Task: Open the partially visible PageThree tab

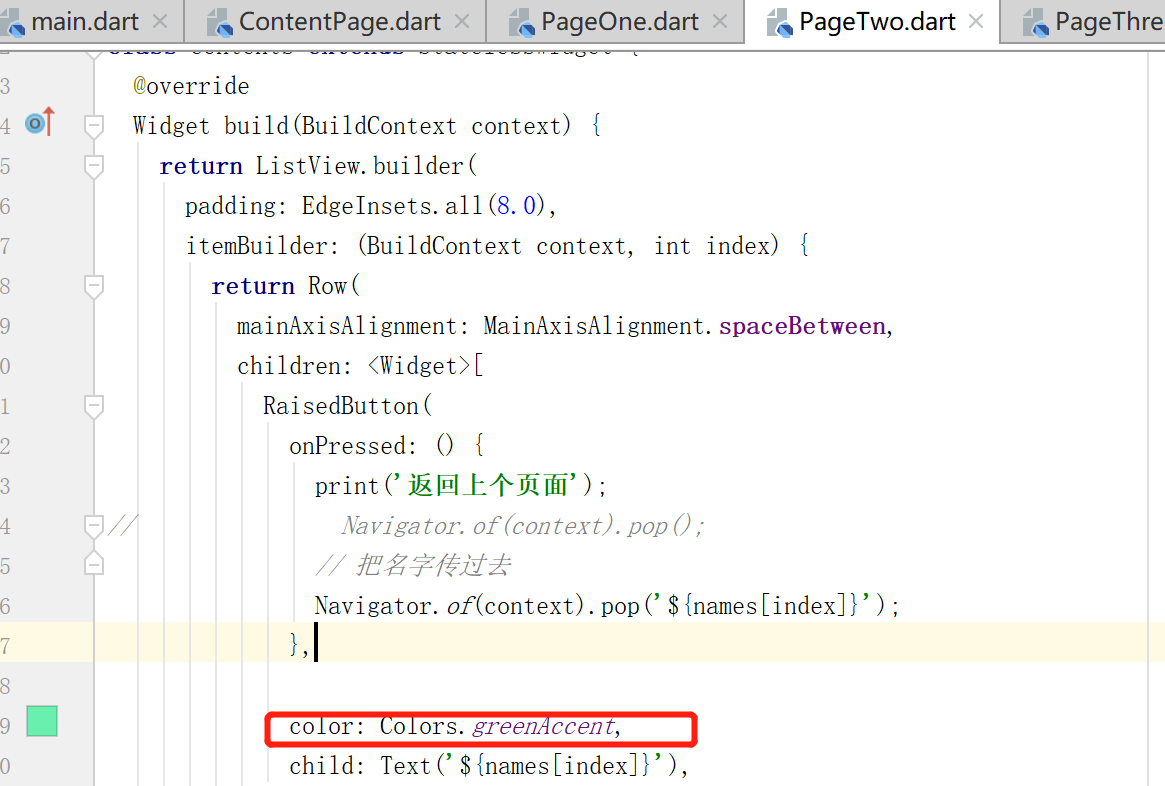Action: [x=1092, y=22]
